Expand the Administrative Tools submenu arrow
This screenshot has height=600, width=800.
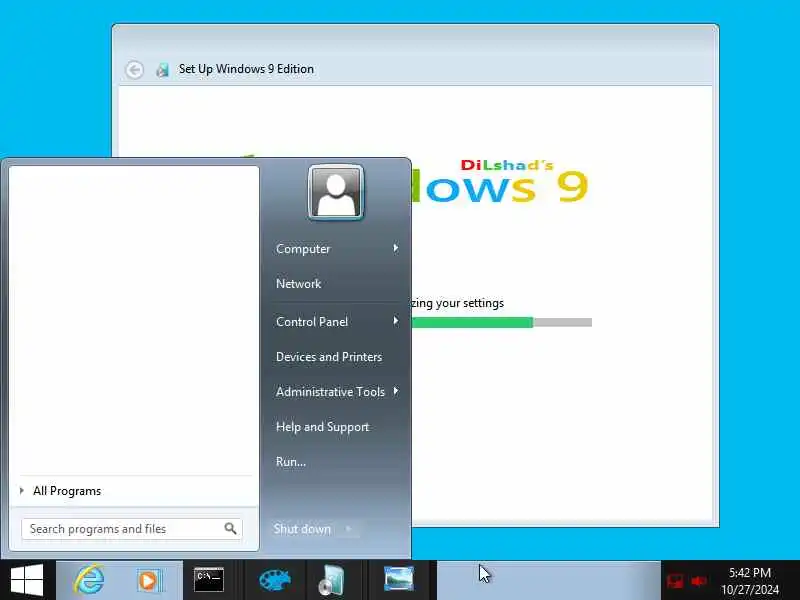396,391
